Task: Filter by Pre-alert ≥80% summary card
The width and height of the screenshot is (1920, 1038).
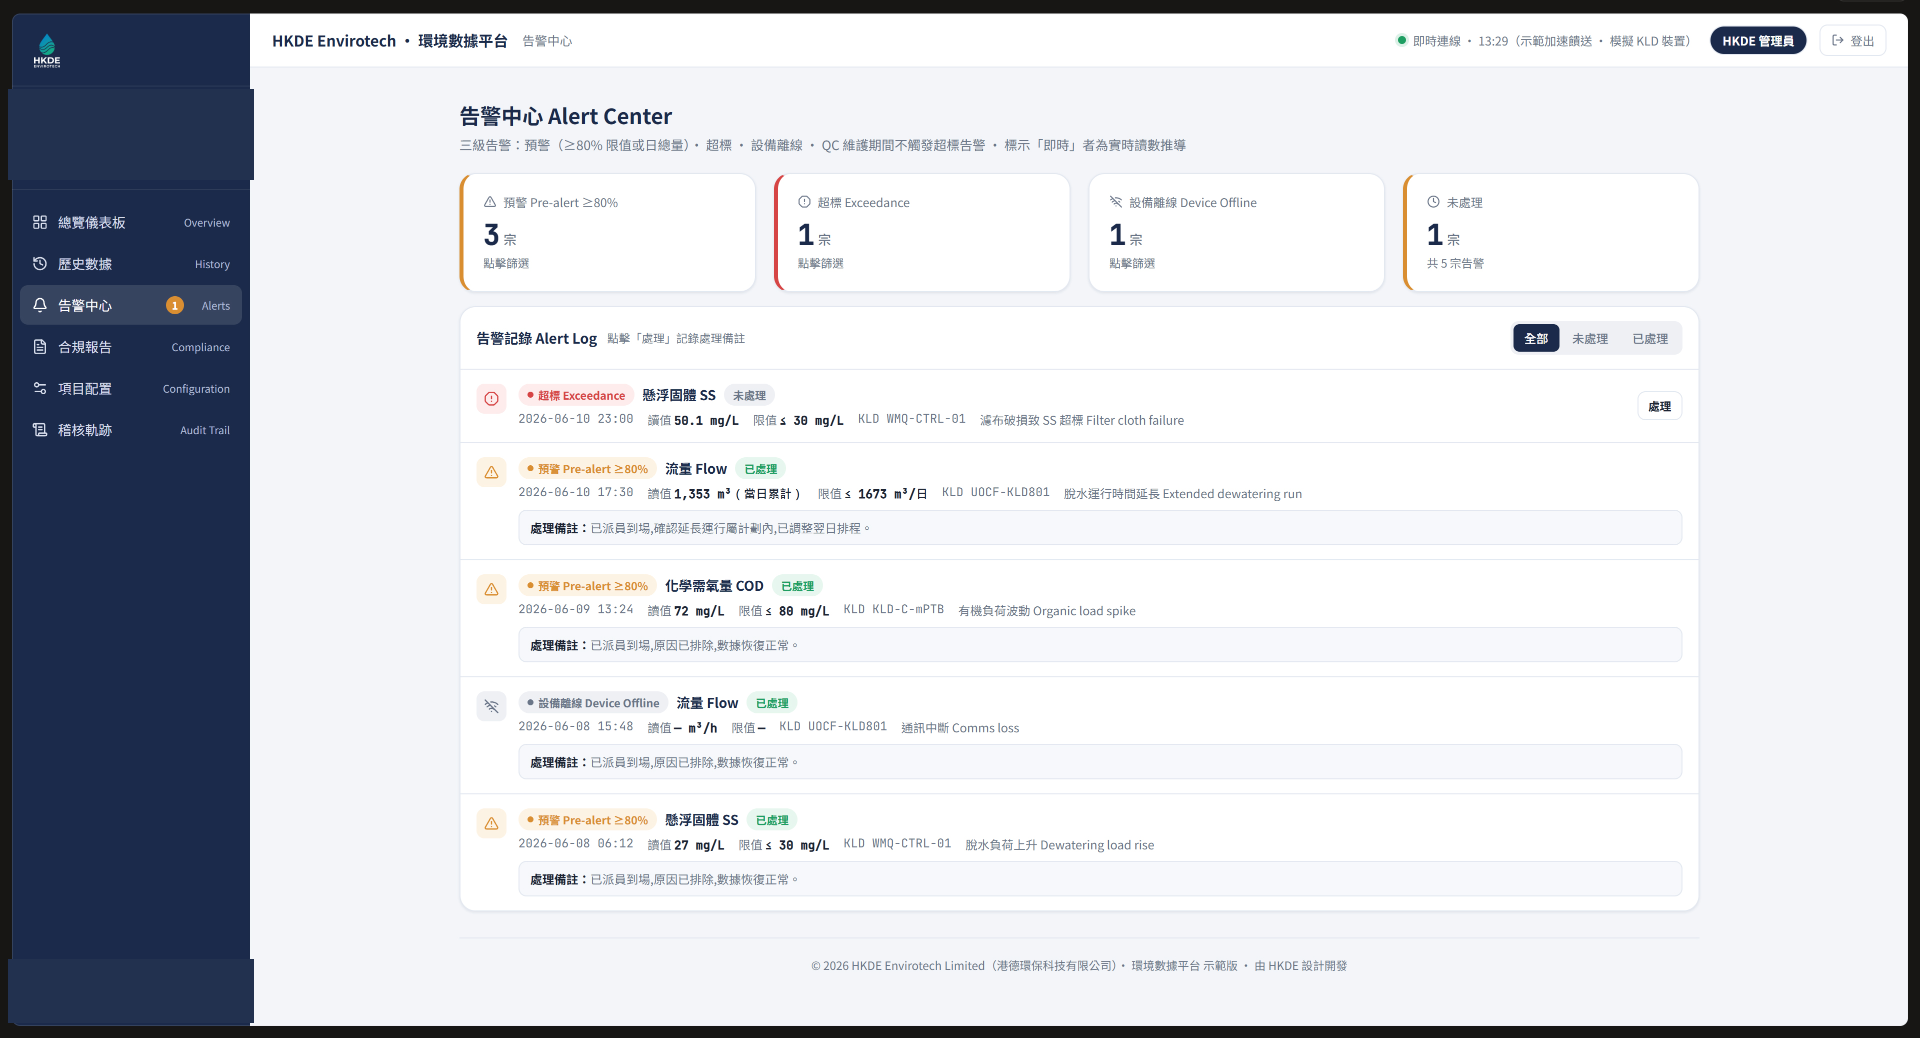Action: 608,233
